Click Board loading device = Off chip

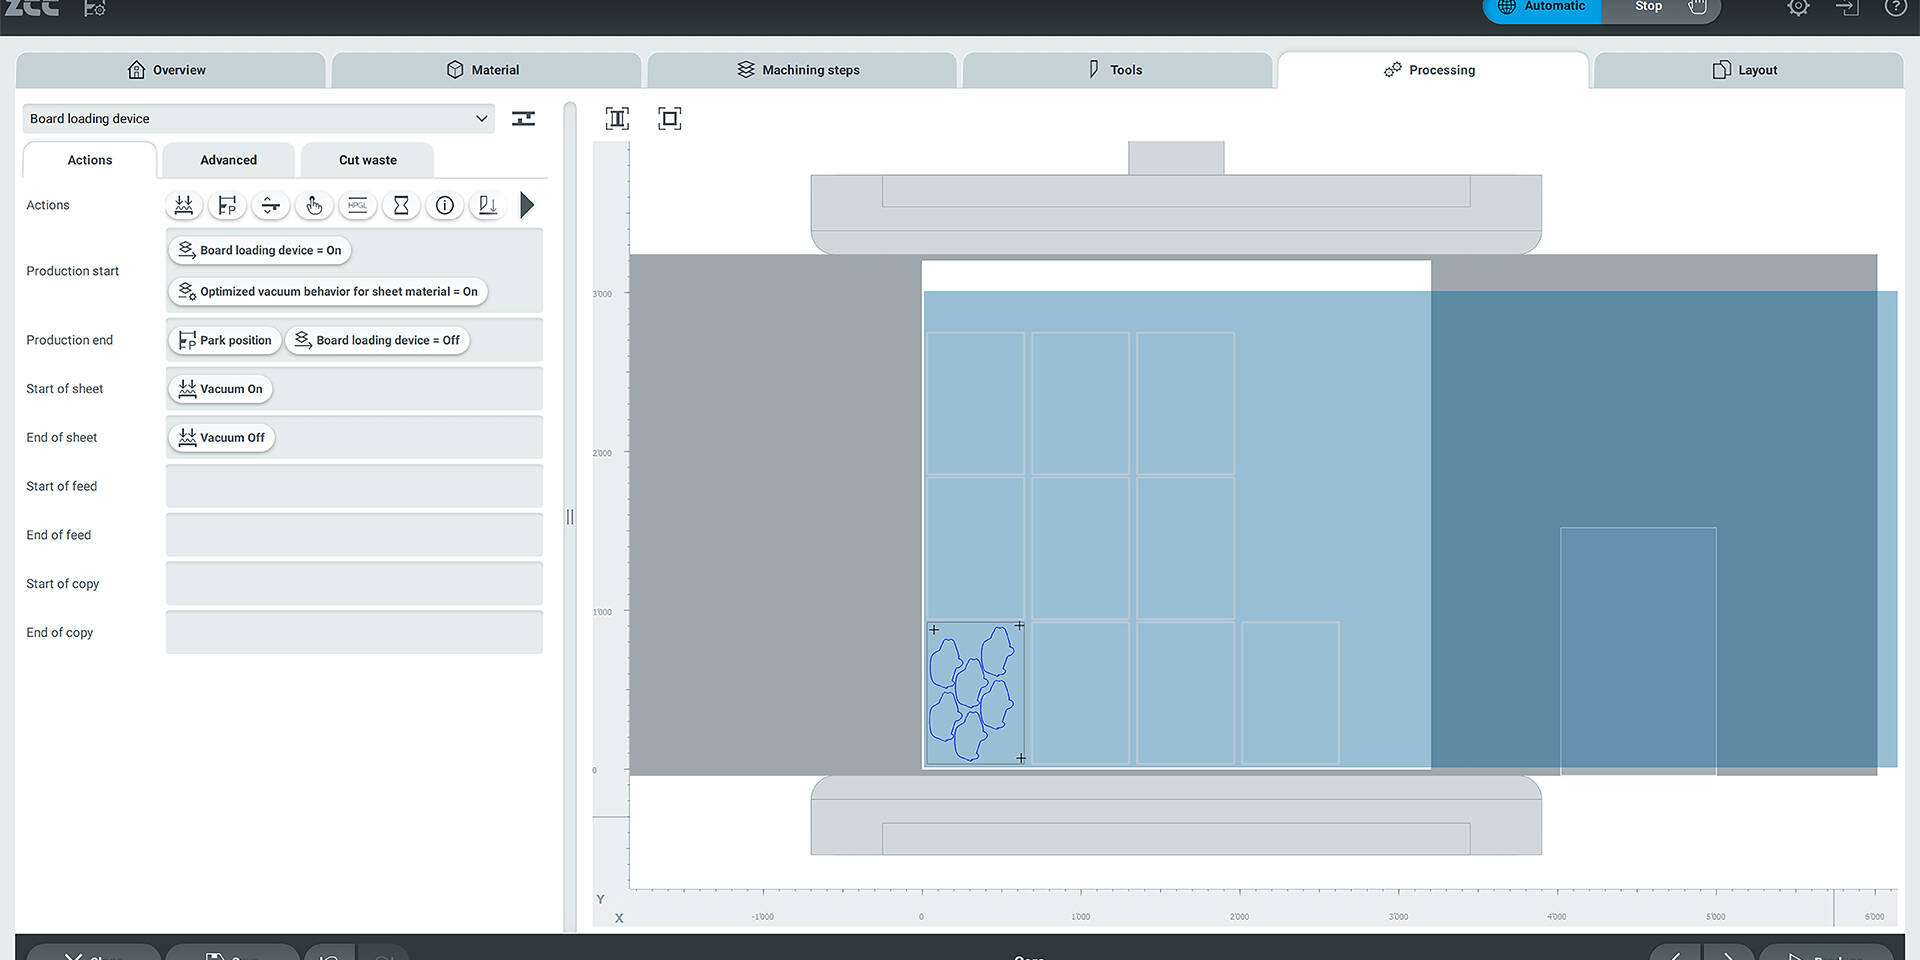[x=377, y=341]
